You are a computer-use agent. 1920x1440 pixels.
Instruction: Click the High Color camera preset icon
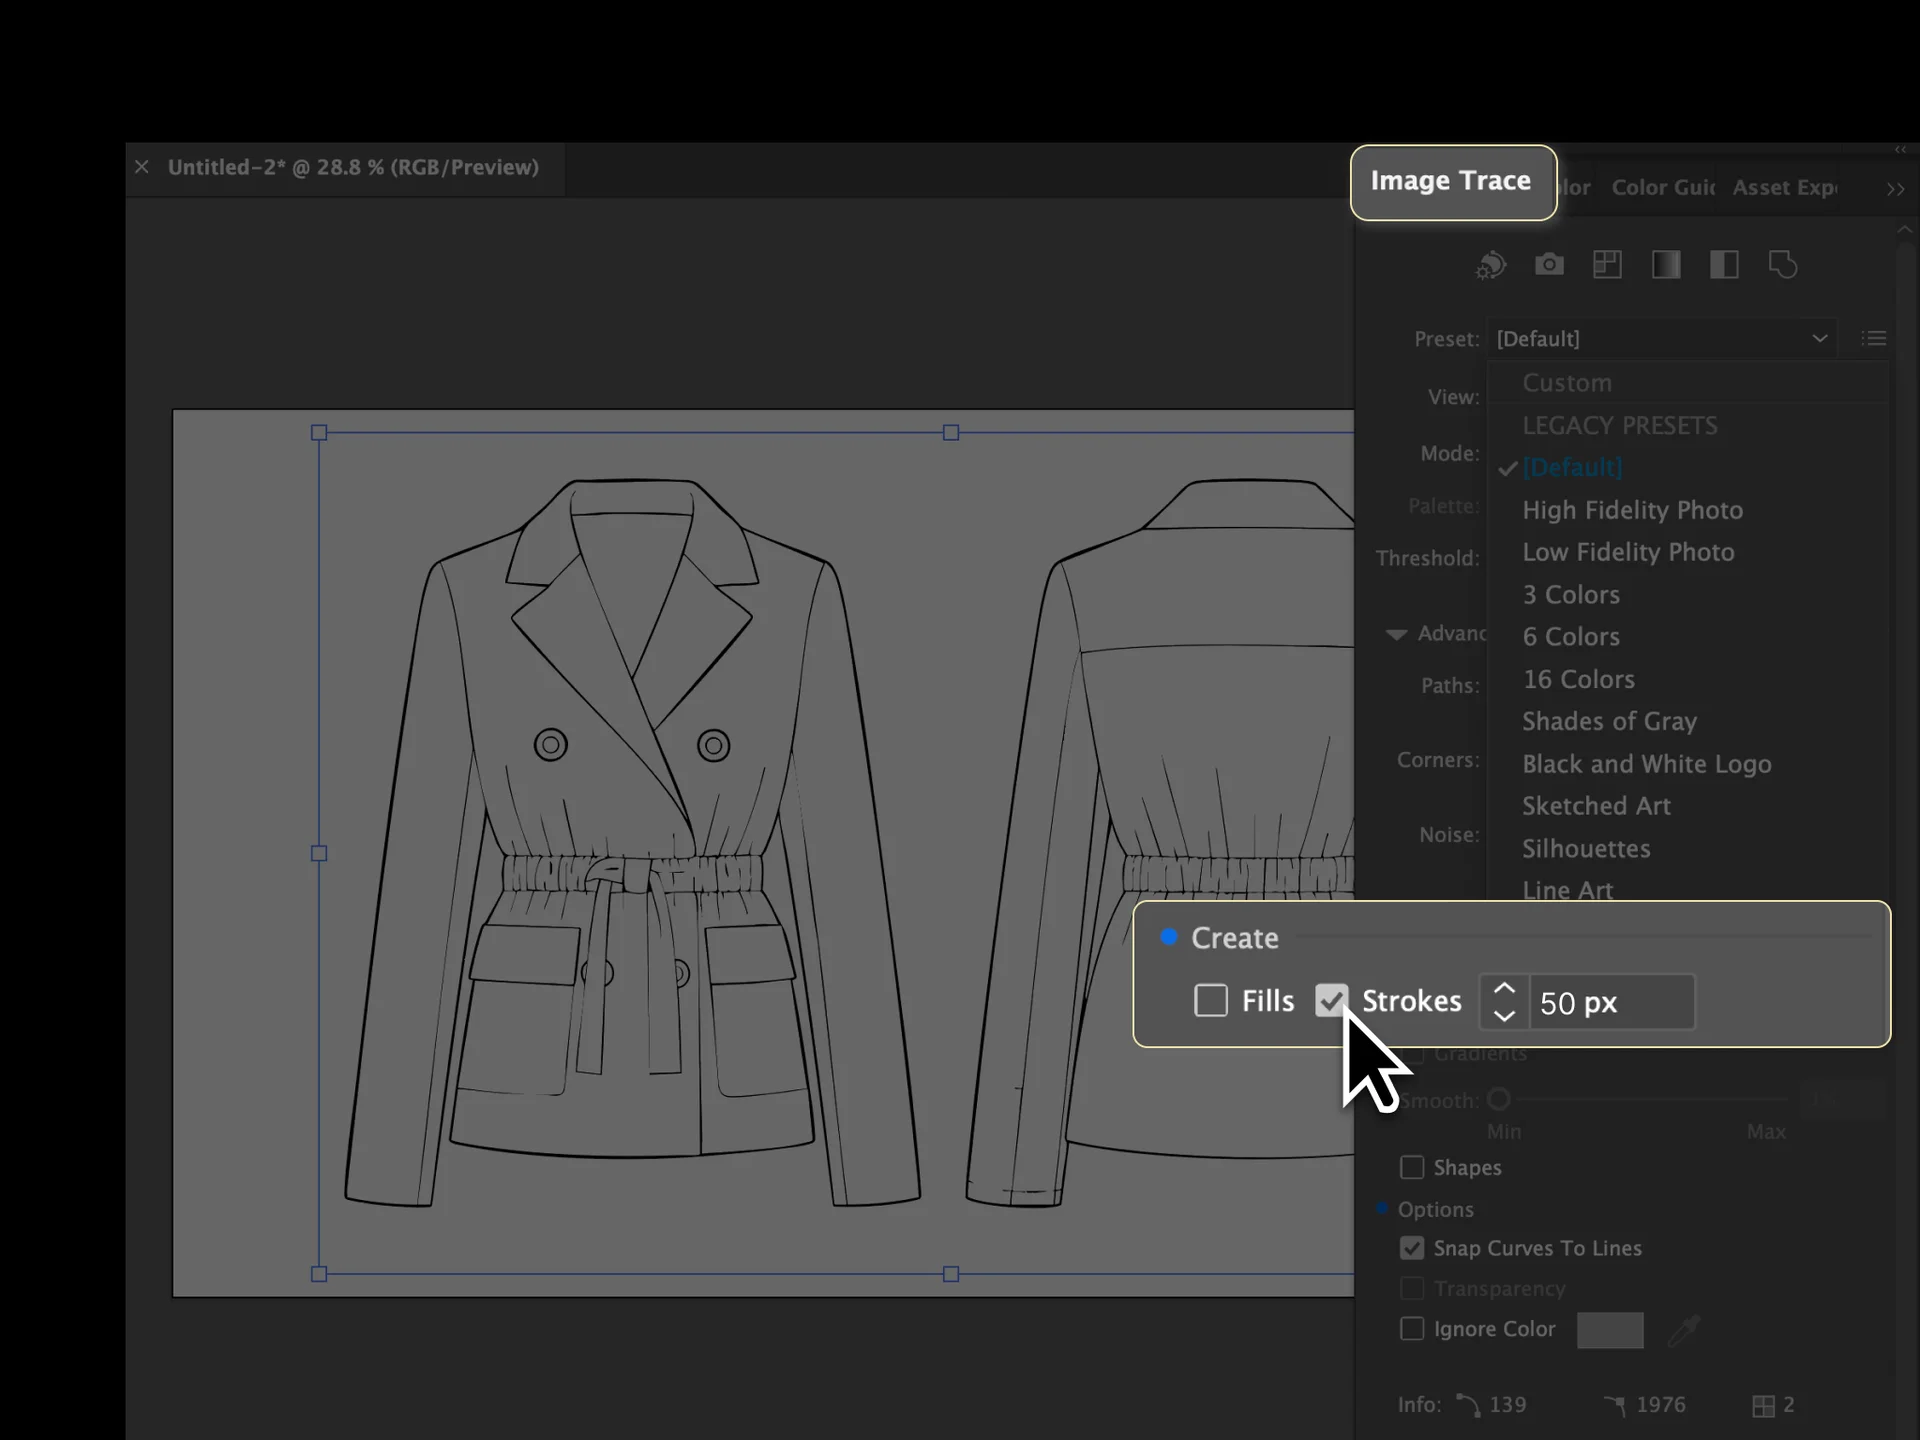coord(1549,265)
